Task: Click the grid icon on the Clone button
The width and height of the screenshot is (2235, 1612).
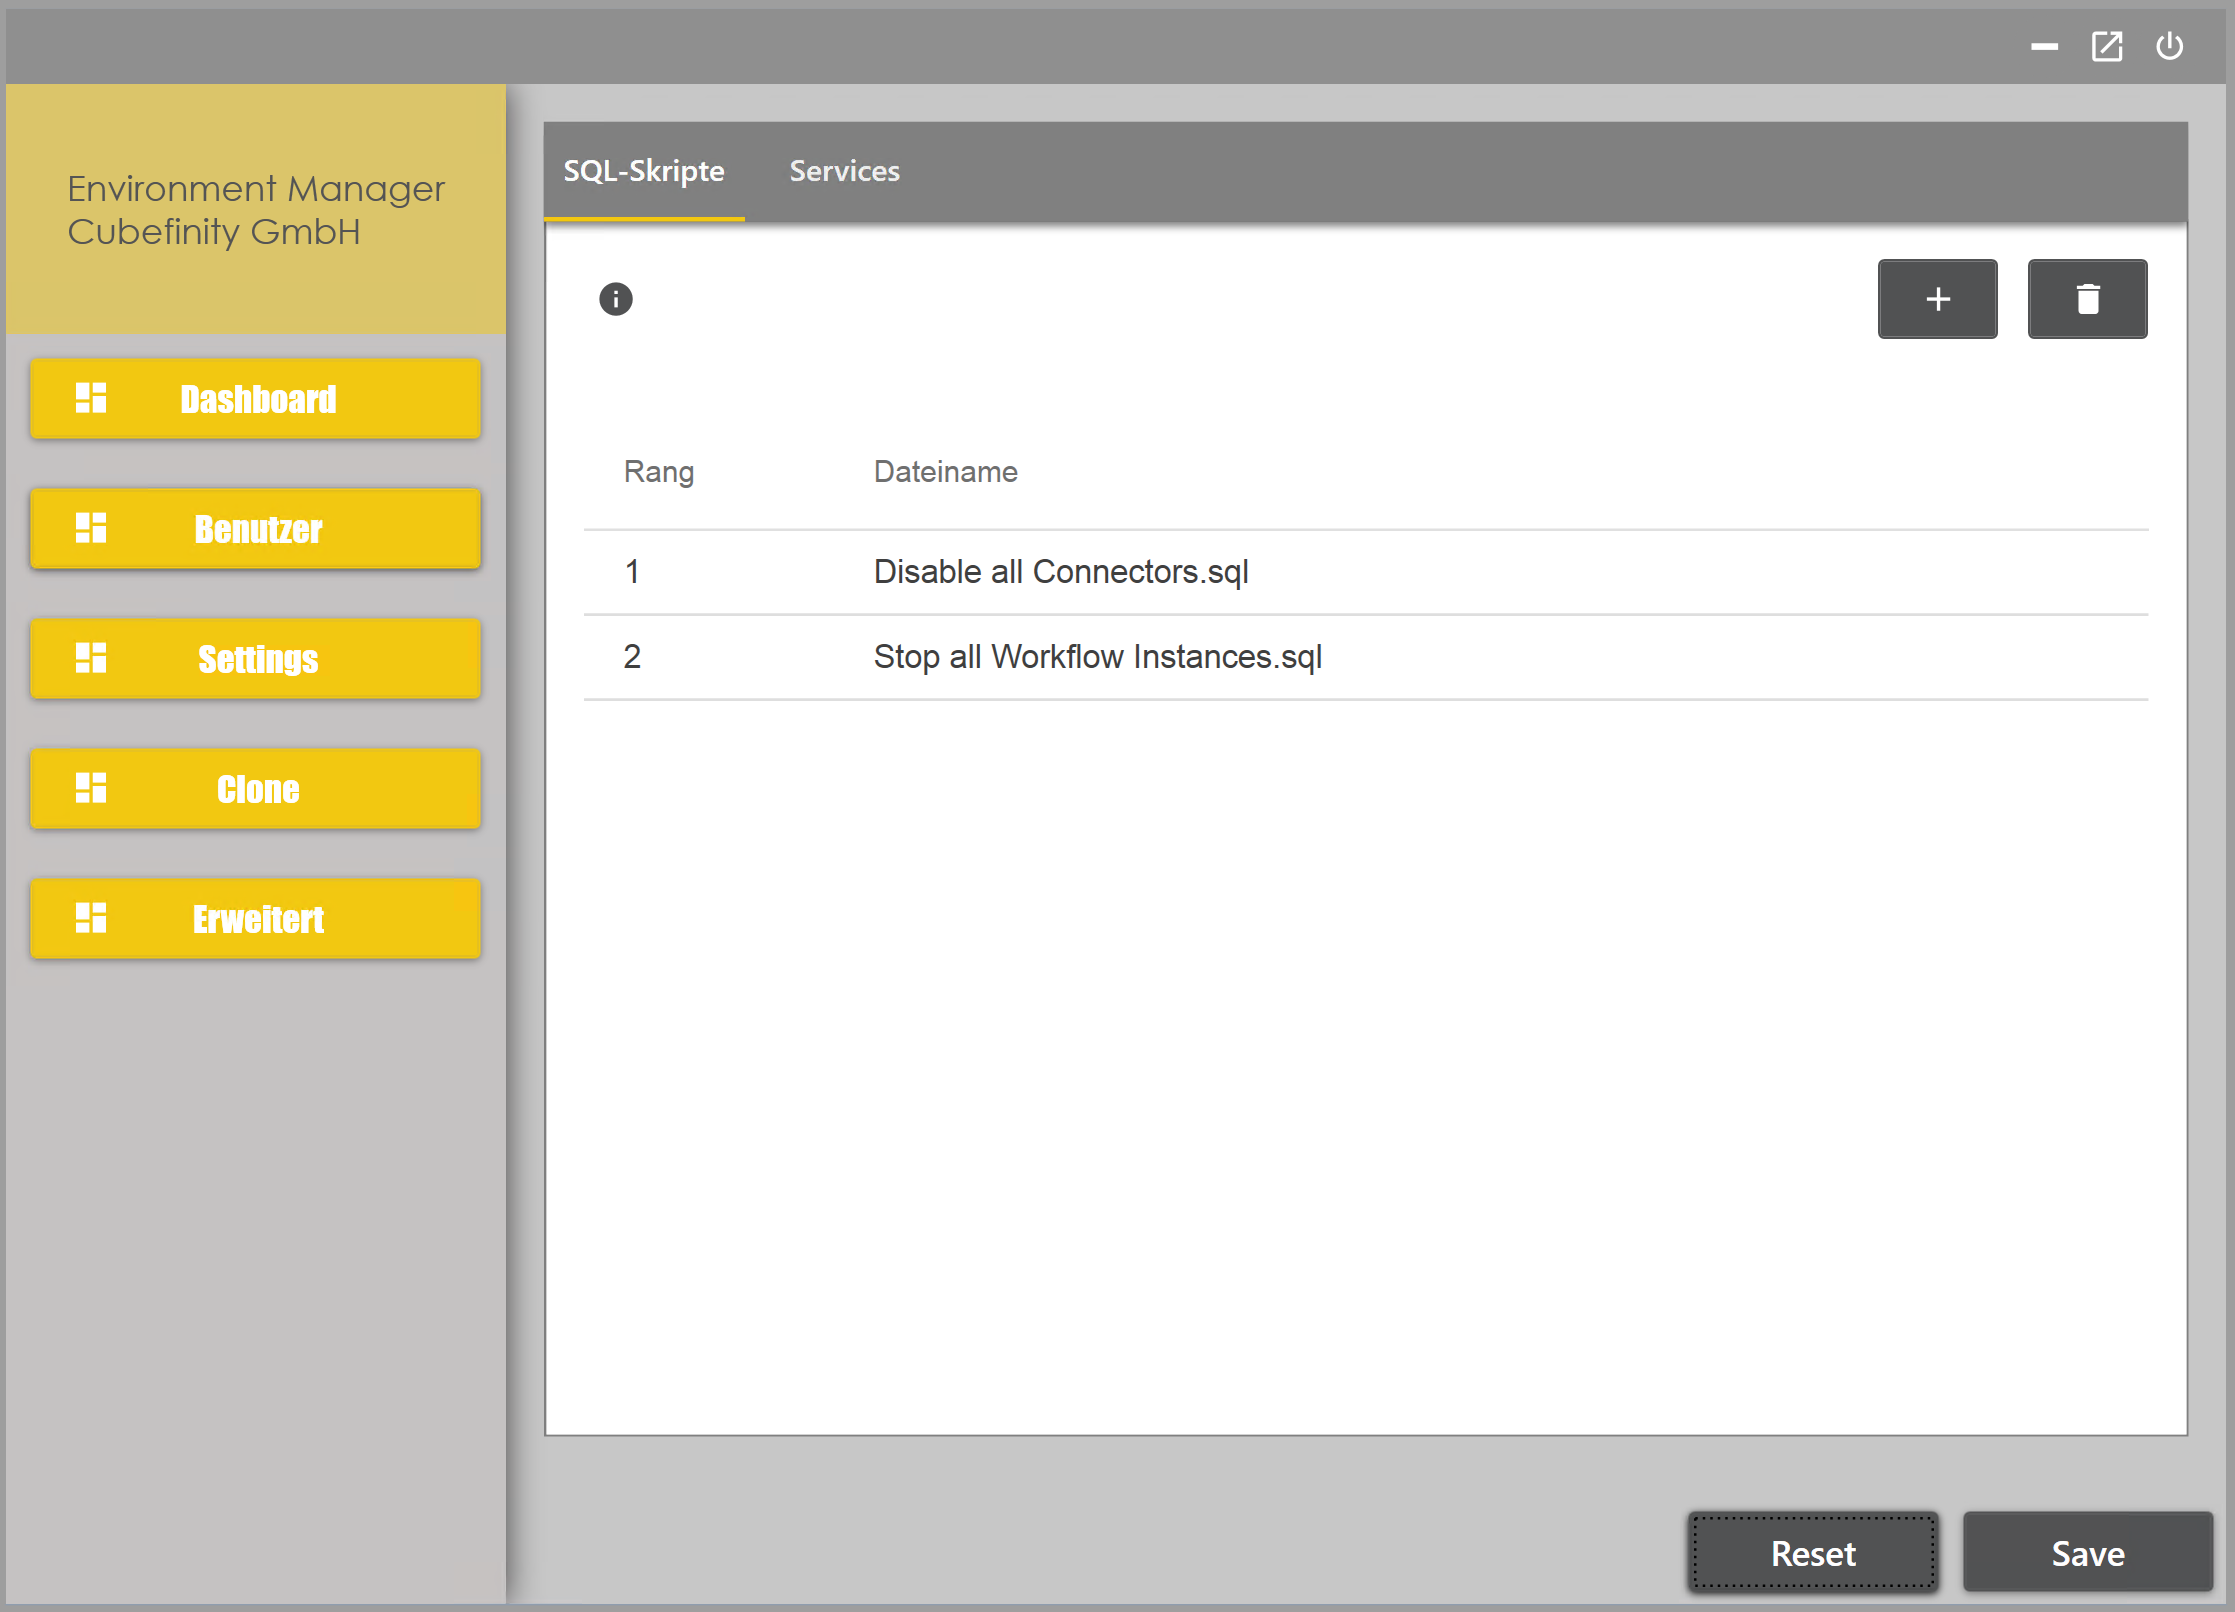Action: (91, 788)
